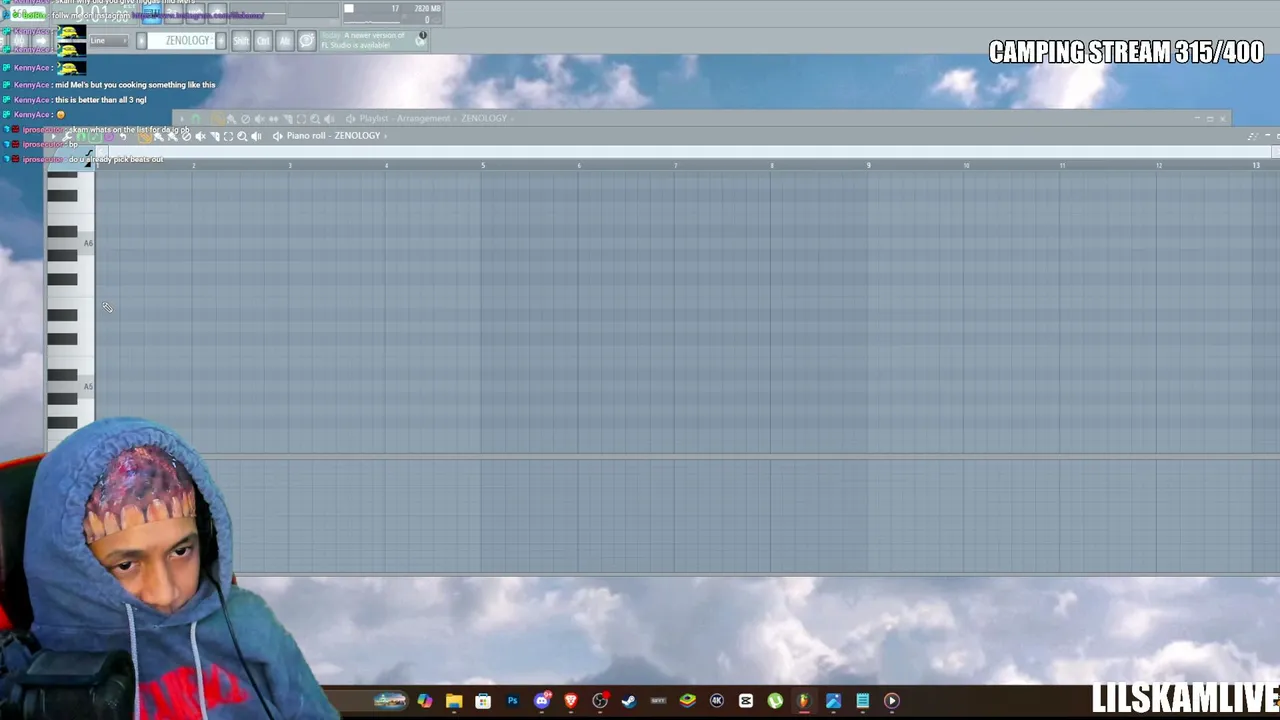Open Steam from the taskbar
Screen dimensions: 1280x720
(x=629, y=700)
